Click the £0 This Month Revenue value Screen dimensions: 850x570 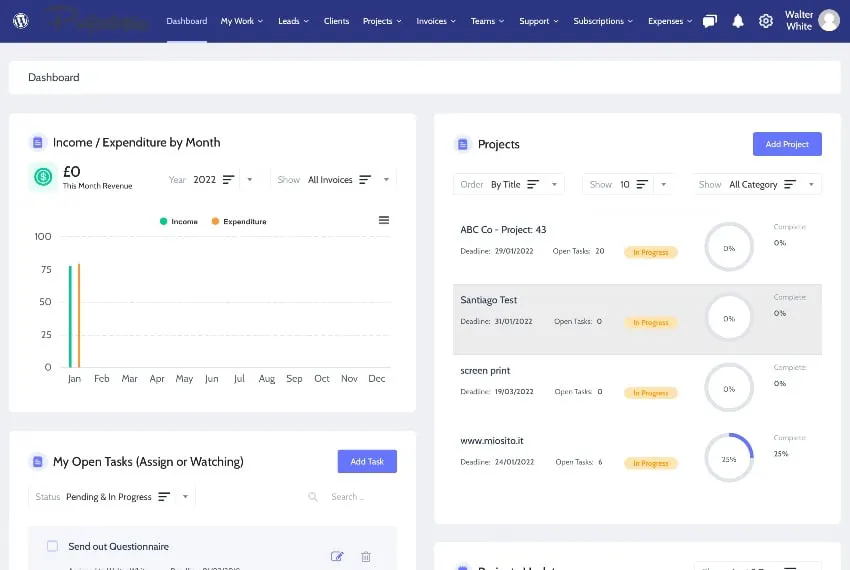(72, 172)
